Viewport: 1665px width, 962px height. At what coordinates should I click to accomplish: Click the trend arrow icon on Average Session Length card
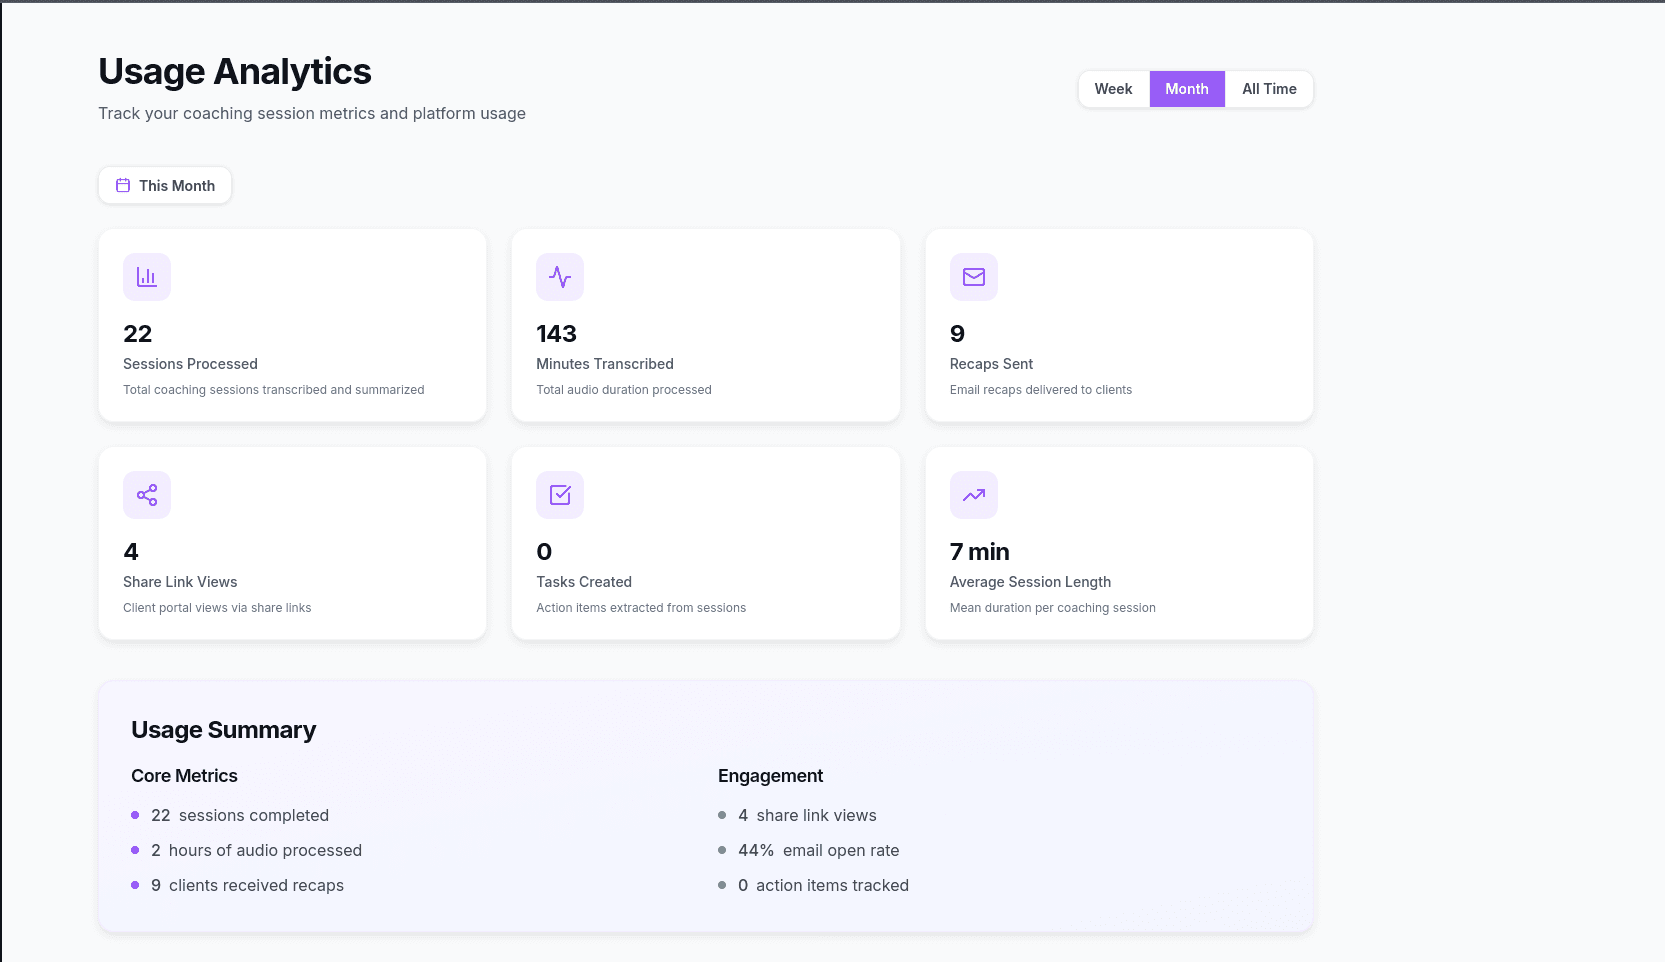tap(973, 494)
